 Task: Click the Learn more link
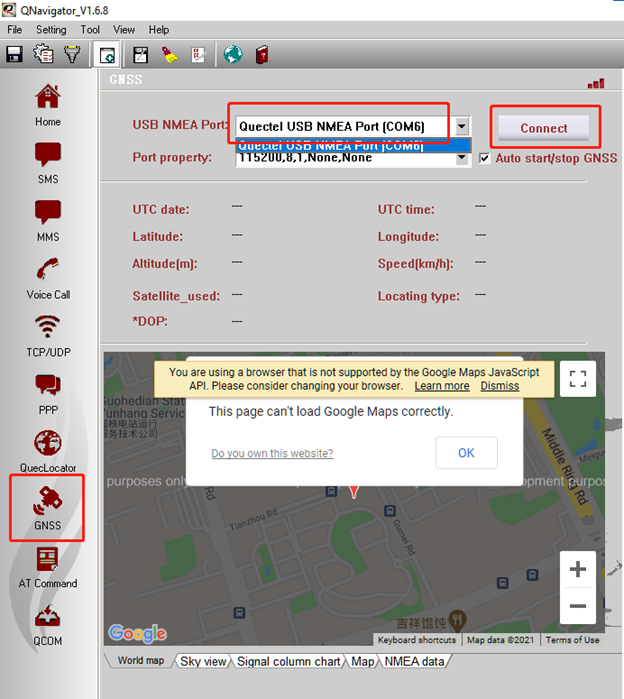coord(442,386)
